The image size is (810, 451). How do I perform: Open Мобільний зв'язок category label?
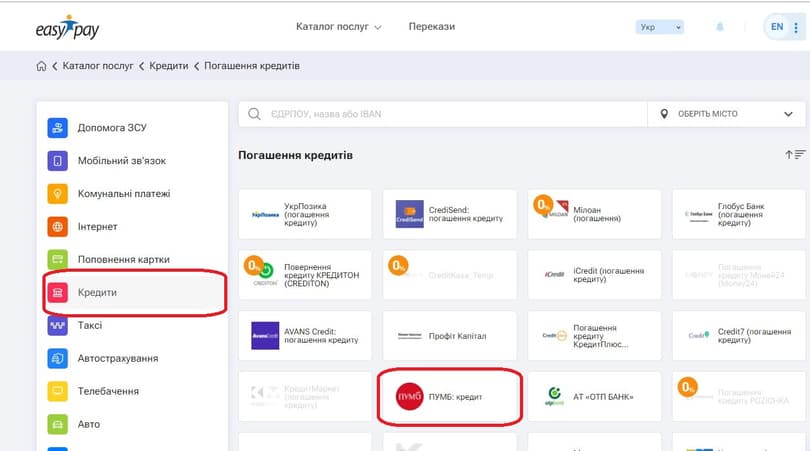click(x=122, y=161)
